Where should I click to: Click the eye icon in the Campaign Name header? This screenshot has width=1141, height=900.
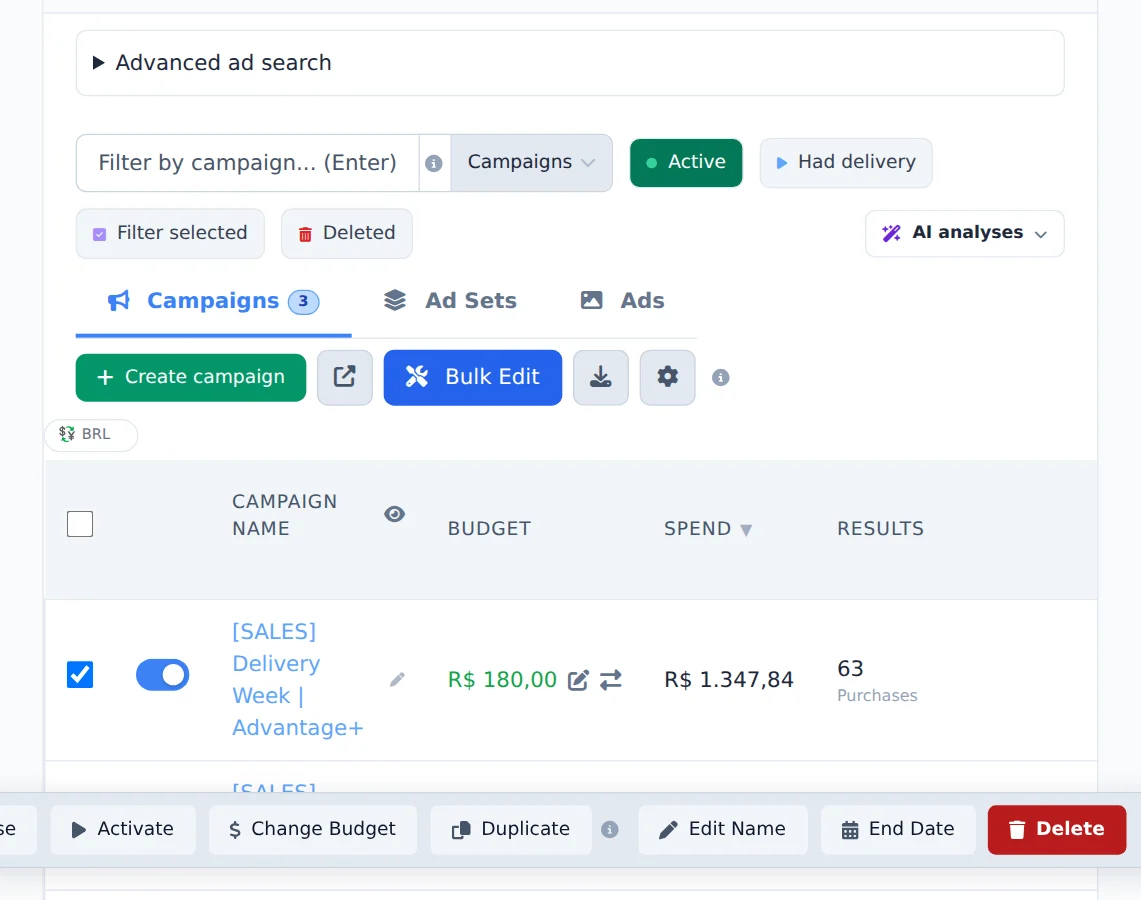(394, 514)
